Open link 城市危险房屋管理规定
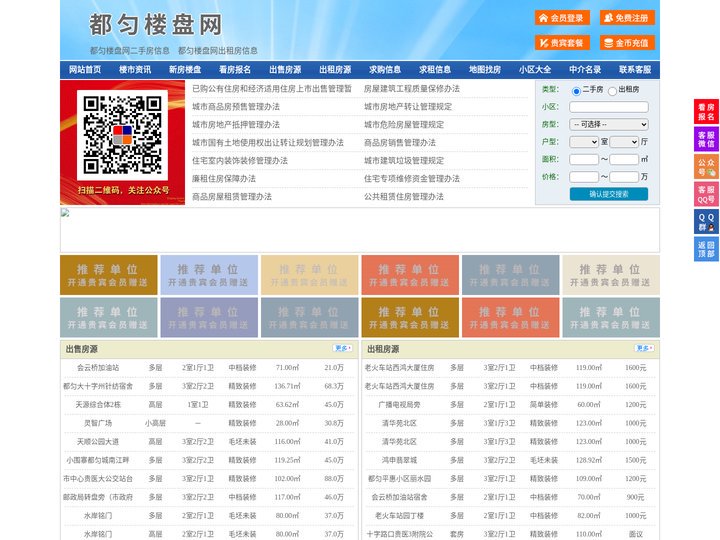Viewport: 720px width, 540px height. pyautogui.click(x=404, y=124)
